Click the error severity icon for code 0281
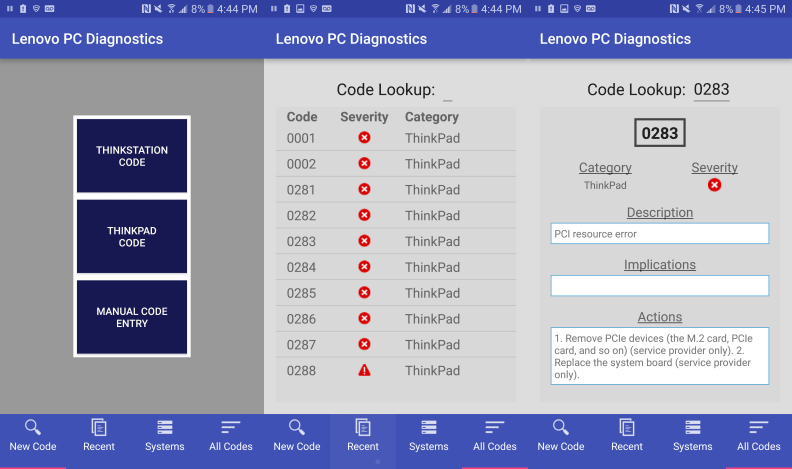 click(364, 189)
